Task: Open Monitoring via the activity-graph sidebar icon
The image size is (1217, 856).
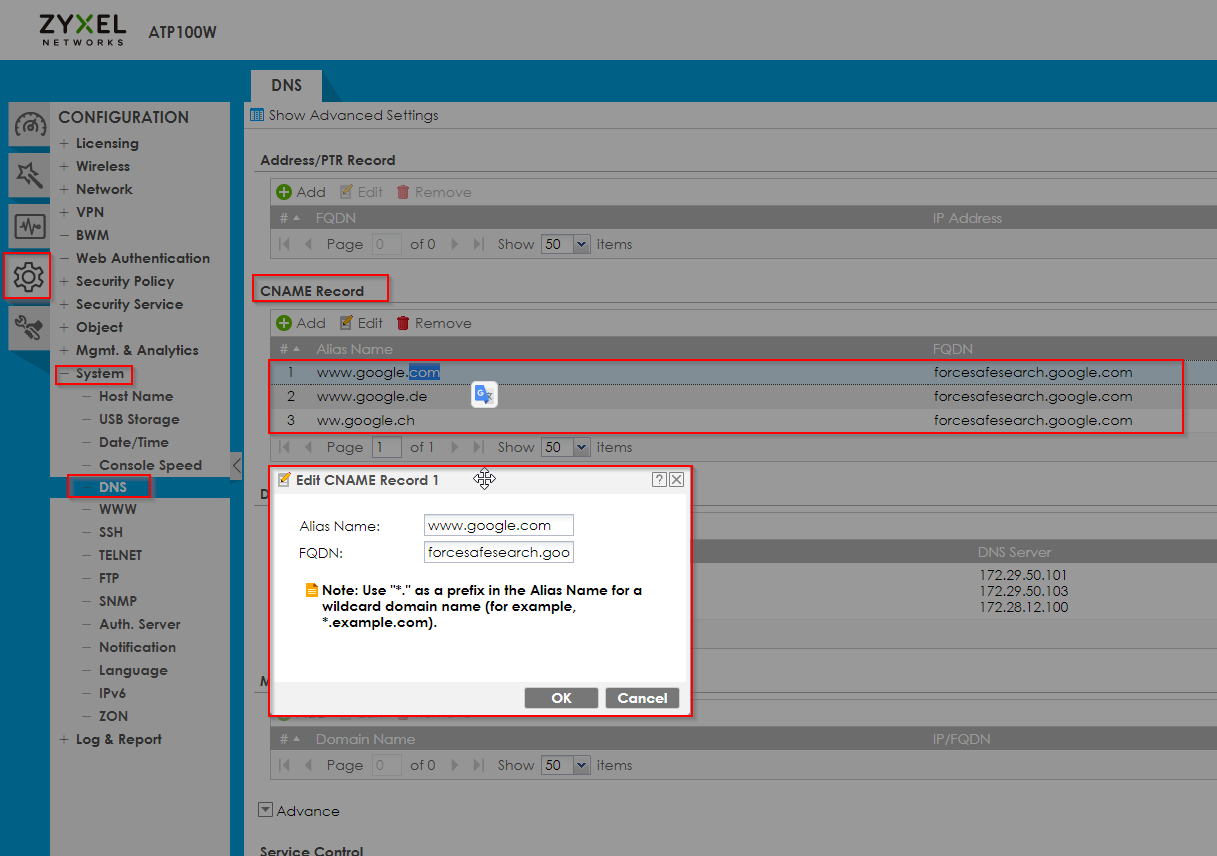Action: click(29, 226)
